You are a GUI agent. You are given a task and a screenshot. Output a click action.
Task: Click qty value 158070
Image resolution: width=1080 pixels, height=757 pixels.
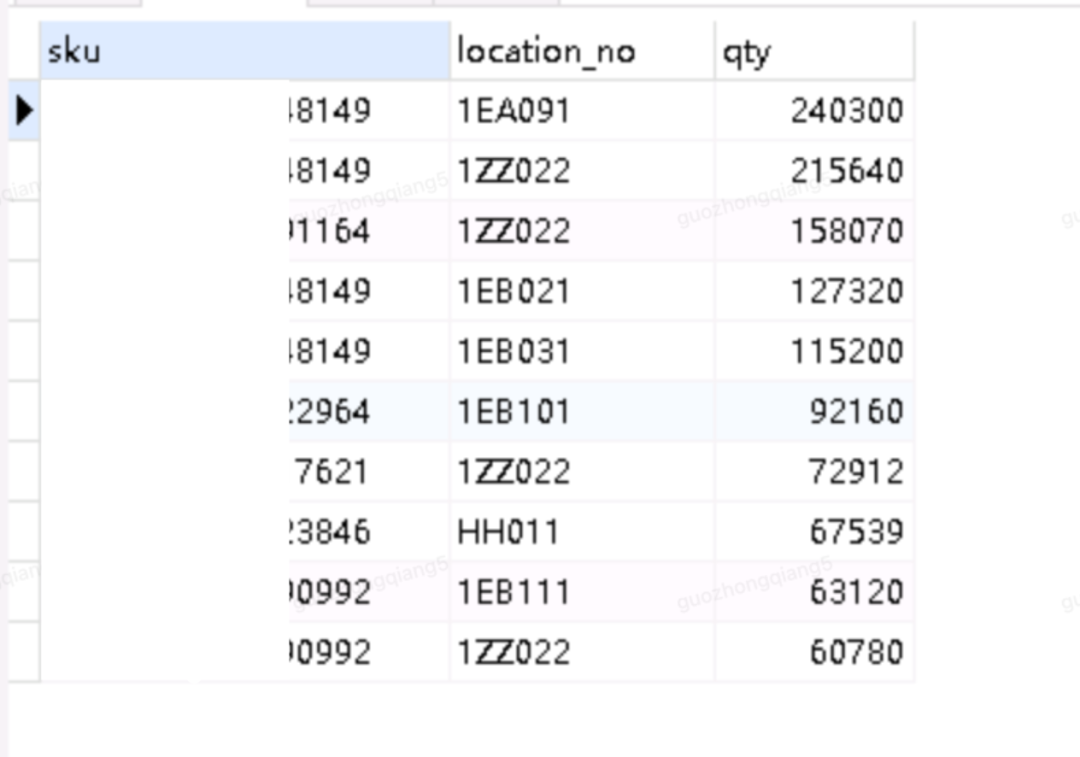(x=815, y=231)
